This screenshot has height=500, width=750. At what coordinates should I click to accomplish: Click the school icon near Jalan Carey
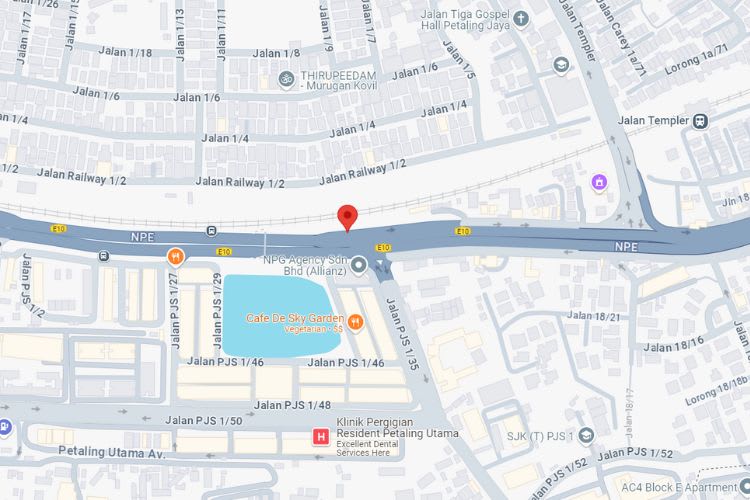561,65
